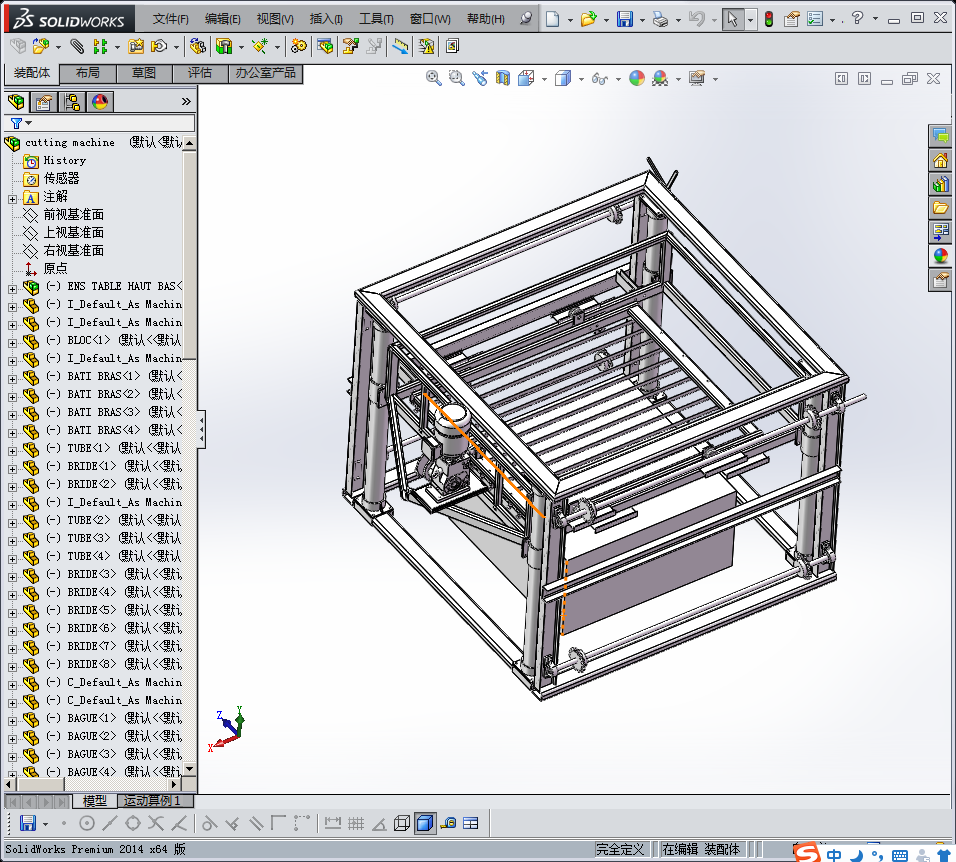The height and width of the screenshot is (862, 956).
Task: Click the 完全定义 status bar text
Action: point(619,849)
